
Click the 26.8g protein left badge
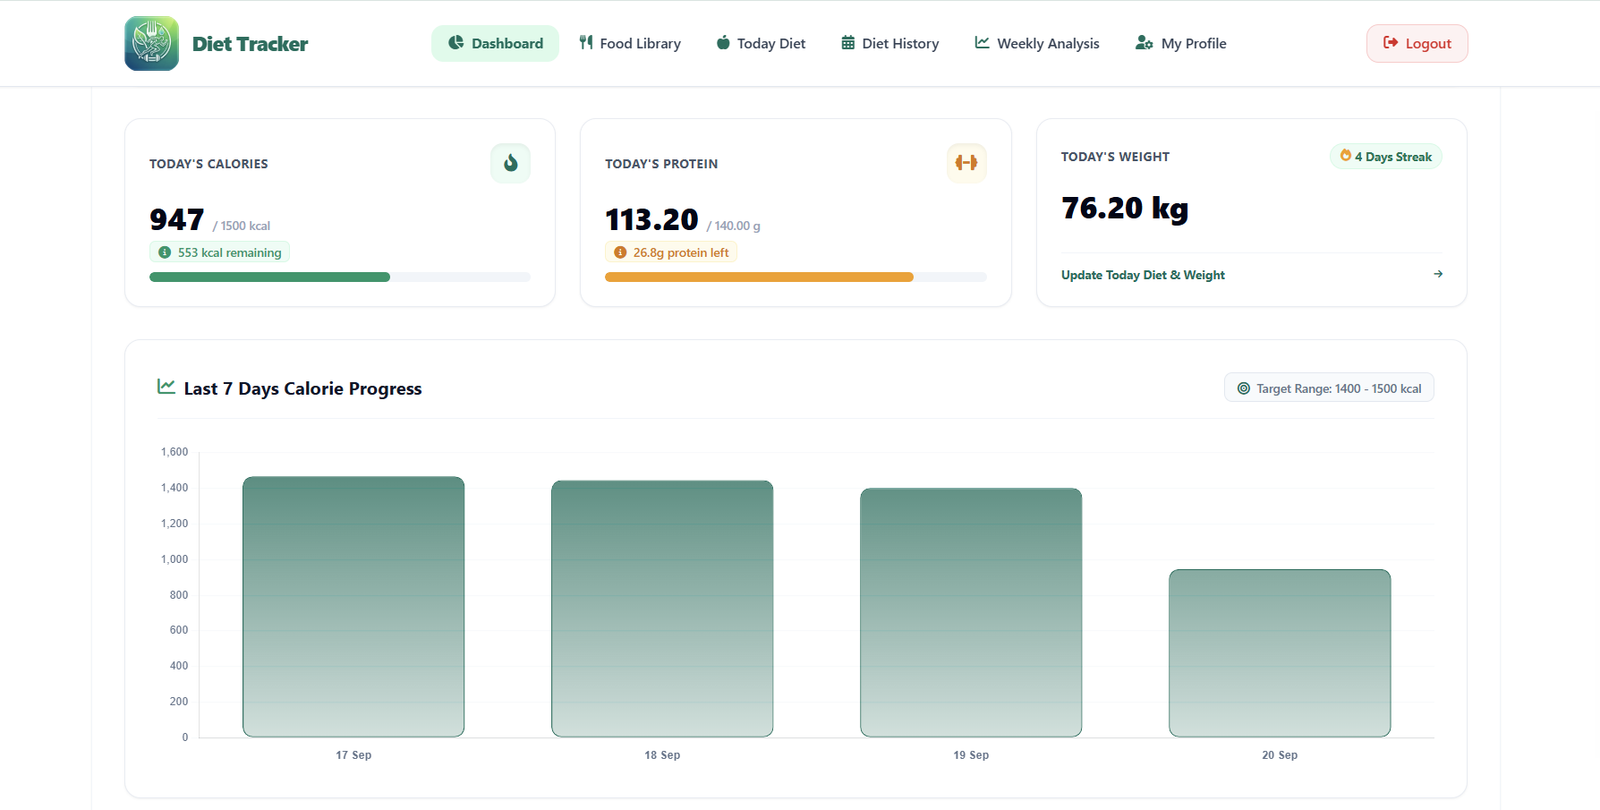click(x=671, y=252)
